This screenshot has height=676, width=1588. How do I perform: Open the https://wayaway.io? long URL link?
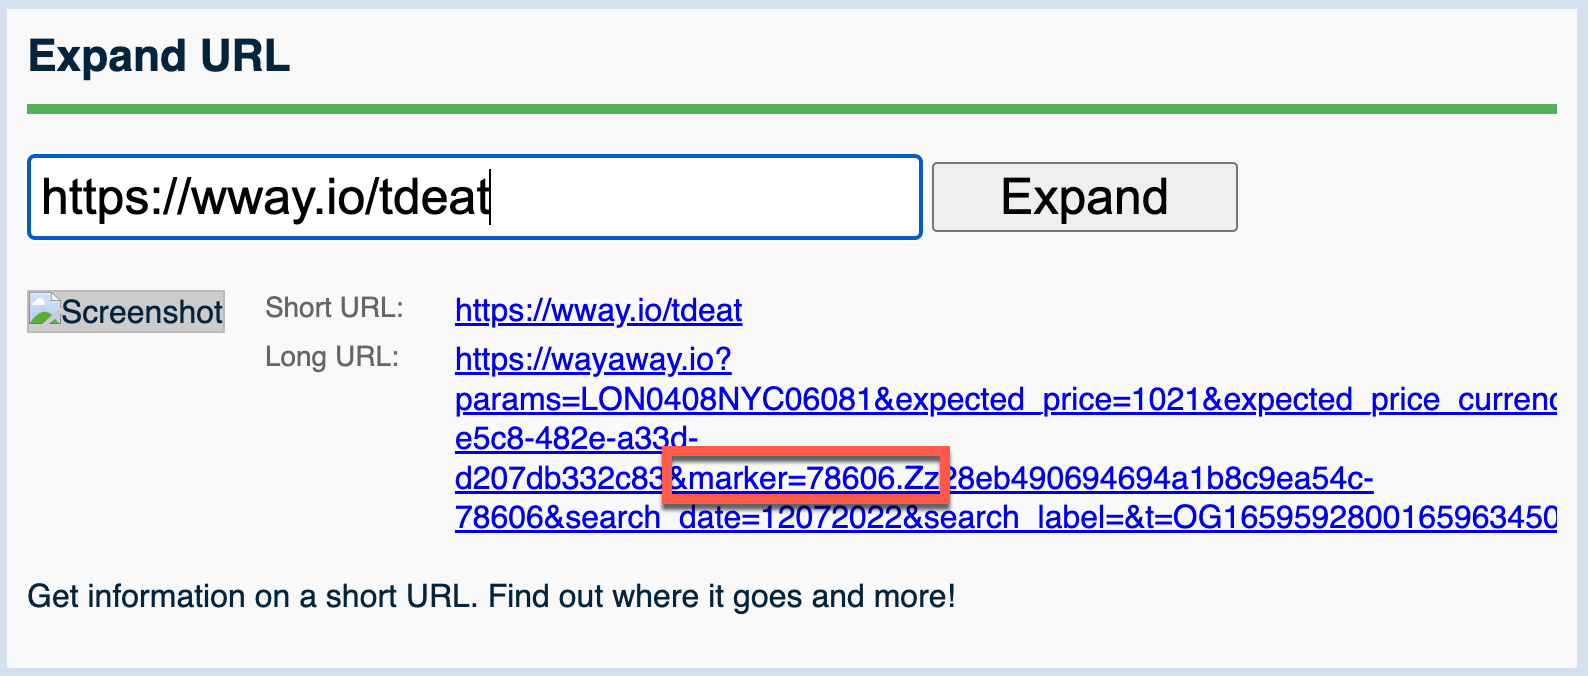click(593, 359)
